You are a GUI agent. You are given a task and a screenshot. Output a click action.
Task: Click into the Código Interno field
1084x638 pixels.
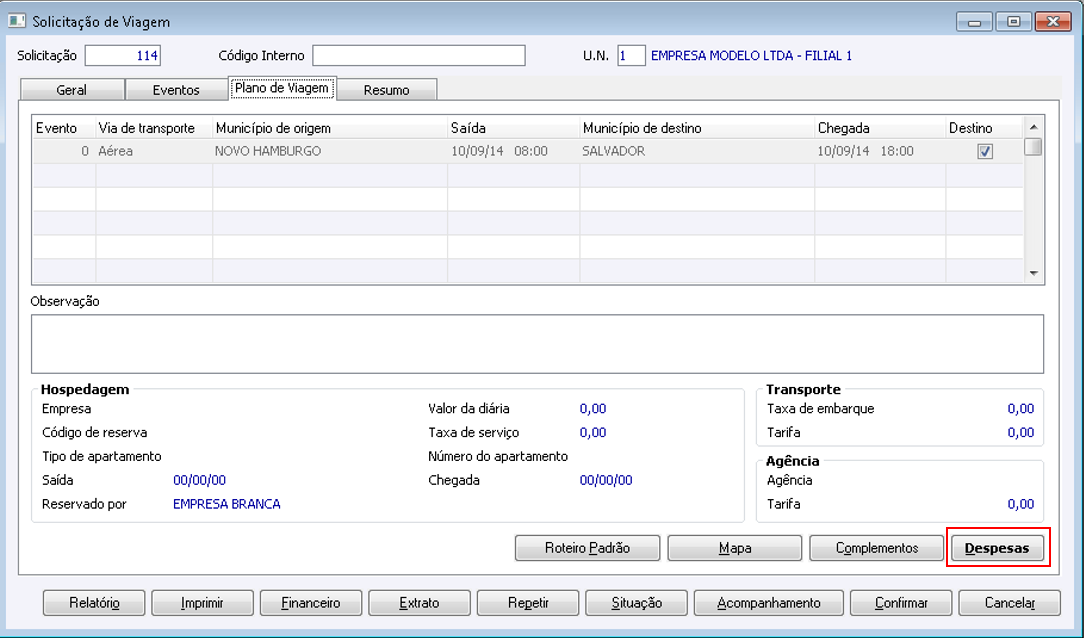coord(419,55)
